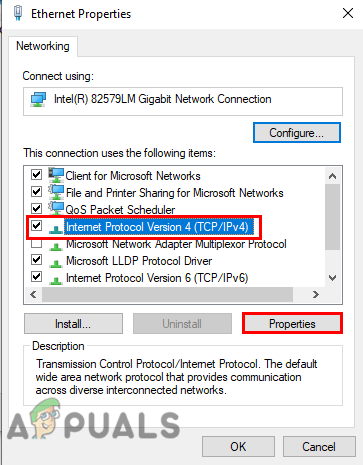The width and height of the screenshot is (363, 465).
Task: Click the Intel network adapter icon
Action: tap(38, 100)
